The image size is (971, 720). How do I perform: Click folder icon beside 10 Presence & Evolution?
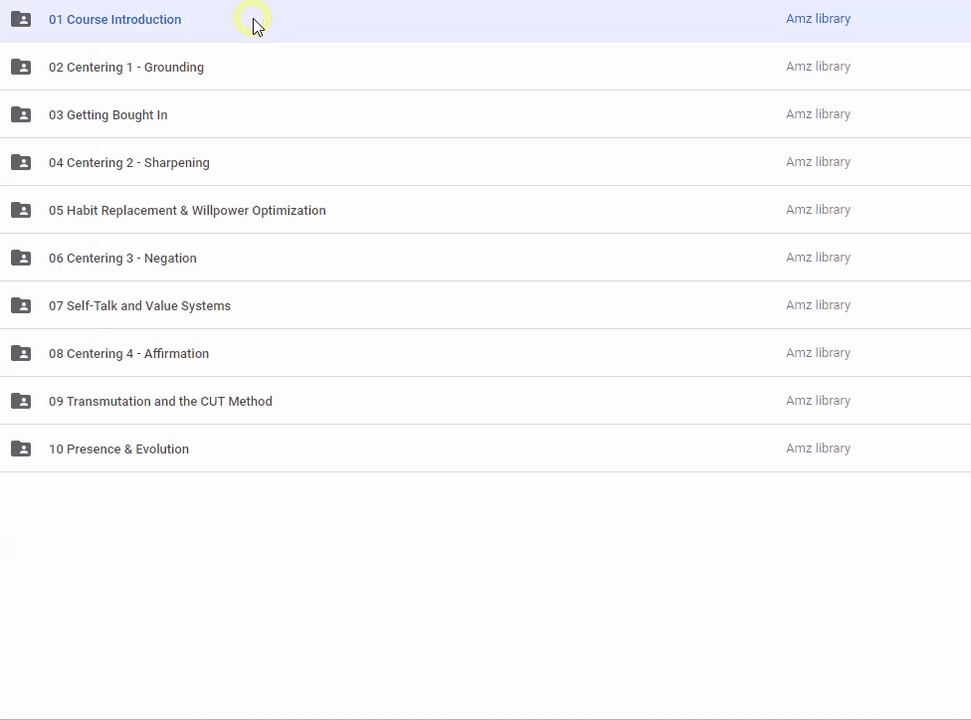(x=21, y=449)
